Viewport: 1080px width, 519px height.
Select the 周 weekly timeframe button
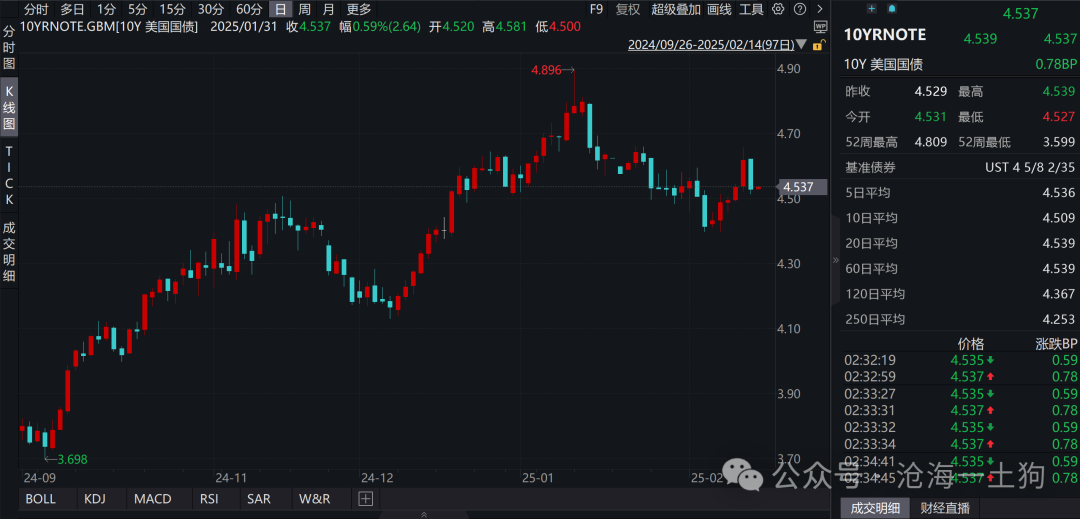(x=305, y=9)
